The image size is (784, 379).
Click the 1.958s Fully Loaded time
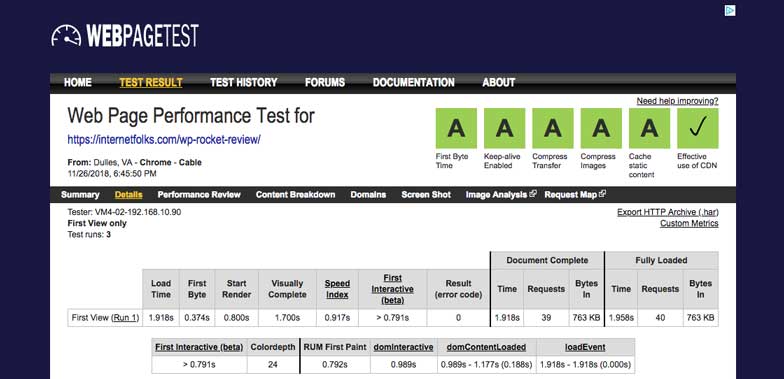(x=621, y=318)
